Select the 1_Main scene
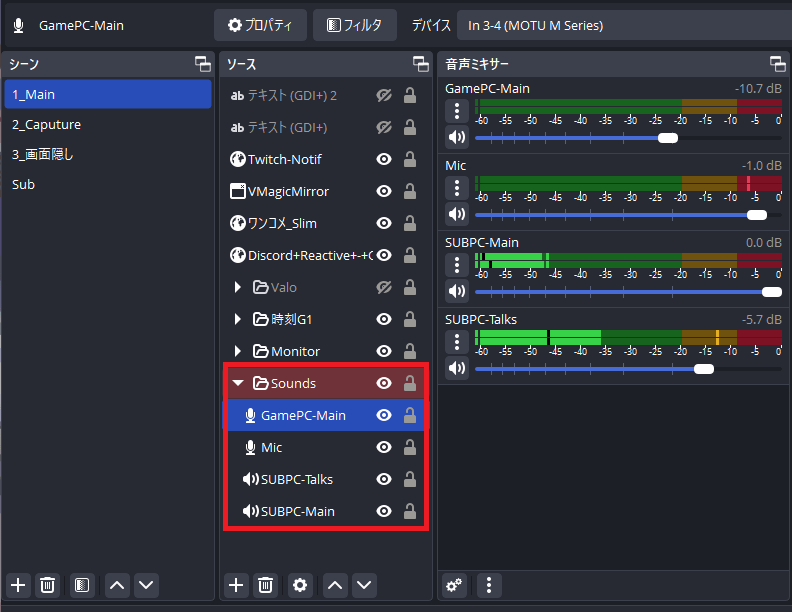 point(108,94)
